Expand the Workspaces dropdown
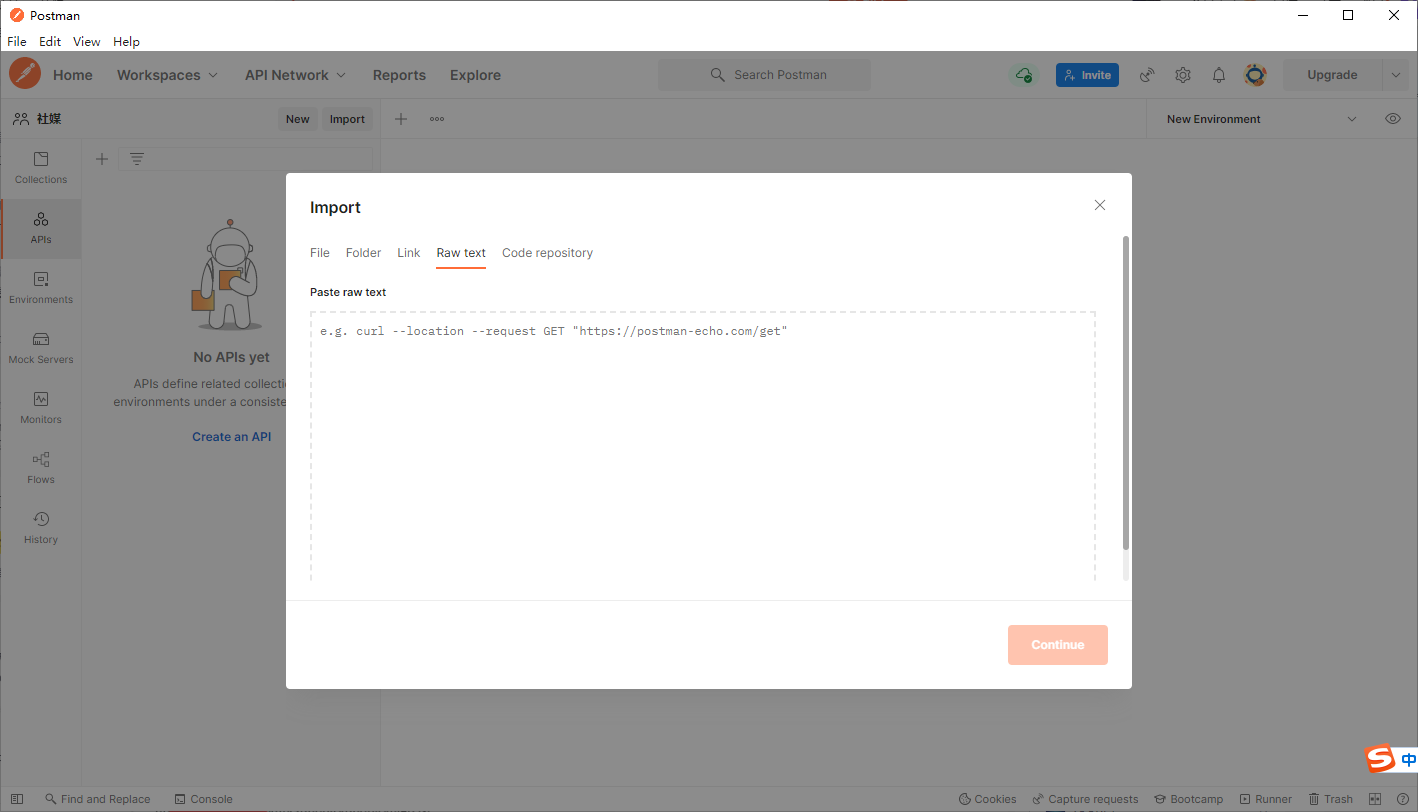The image size is (1418, 812). pyautogui.click(x=167, y=75)
